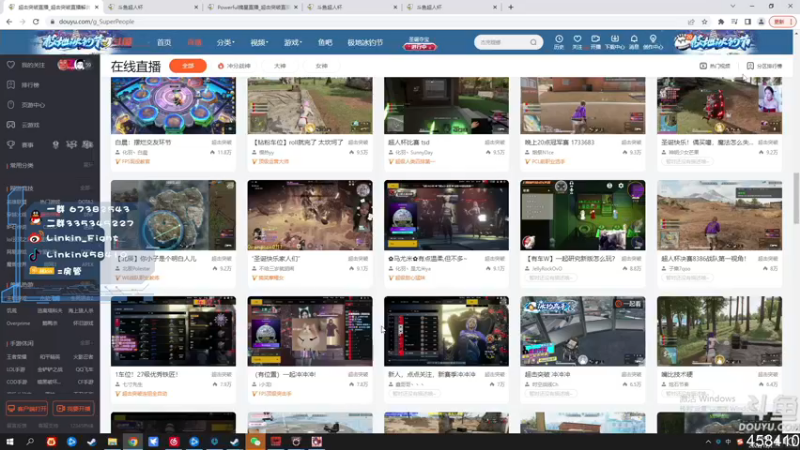The height and width of the screenshot is (450, 800).
Task: Open 排行榜 ranking in left sidebar
Action: (24, 85)
